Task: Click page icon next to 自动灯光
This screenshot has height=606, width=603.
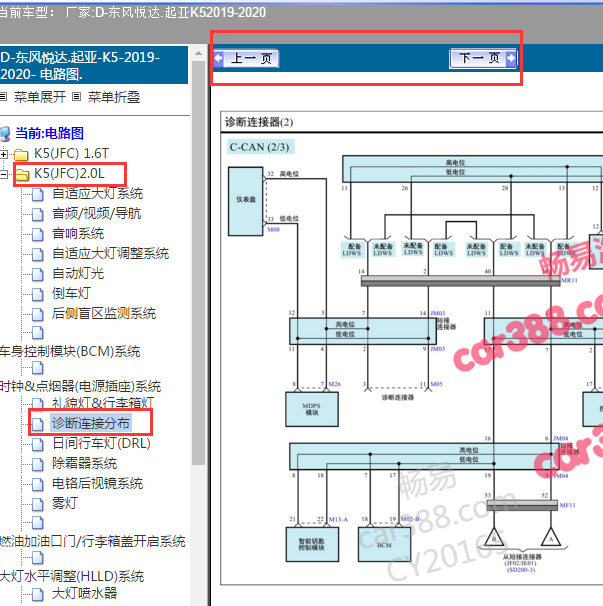Action: click(x=37, y=274)
